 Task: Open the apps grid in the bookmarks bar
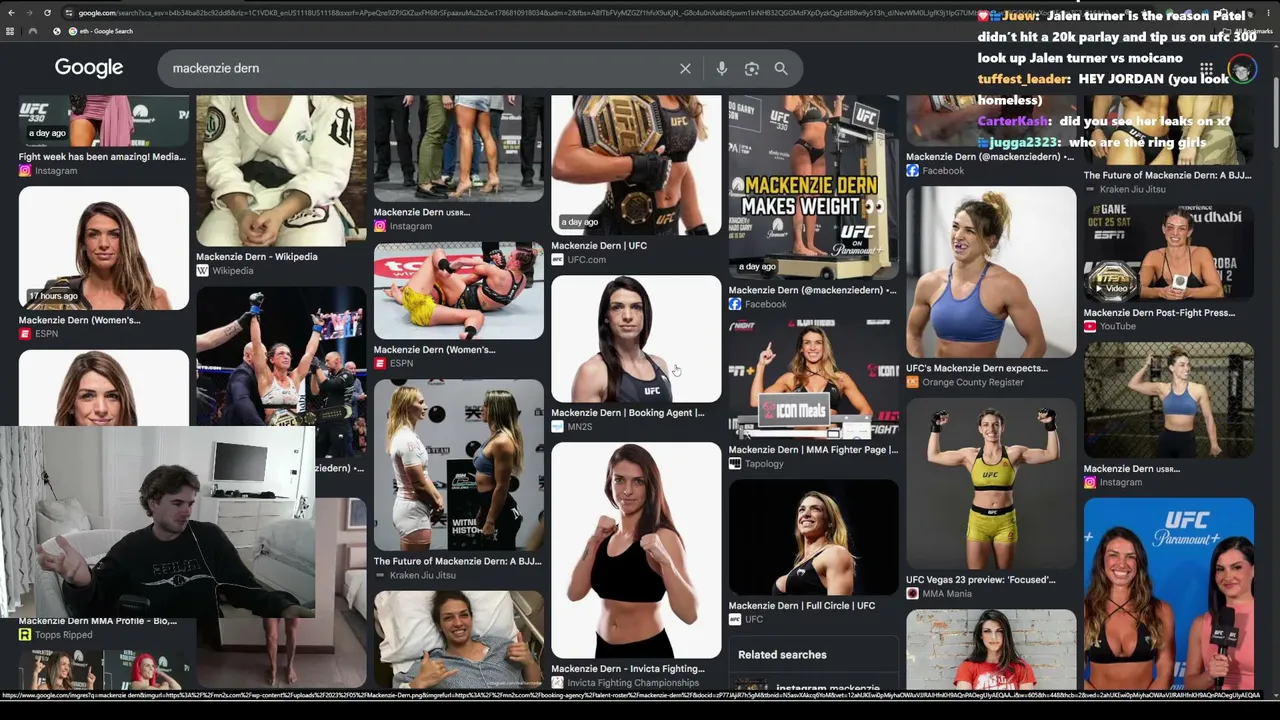tap(10, 31)
